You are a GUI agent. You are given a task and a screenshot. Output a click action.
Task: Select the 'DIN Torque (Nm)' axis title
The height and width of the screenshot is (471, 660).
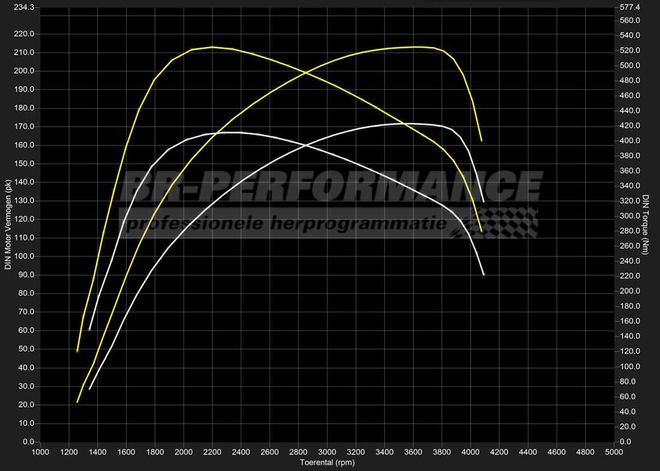650,222
